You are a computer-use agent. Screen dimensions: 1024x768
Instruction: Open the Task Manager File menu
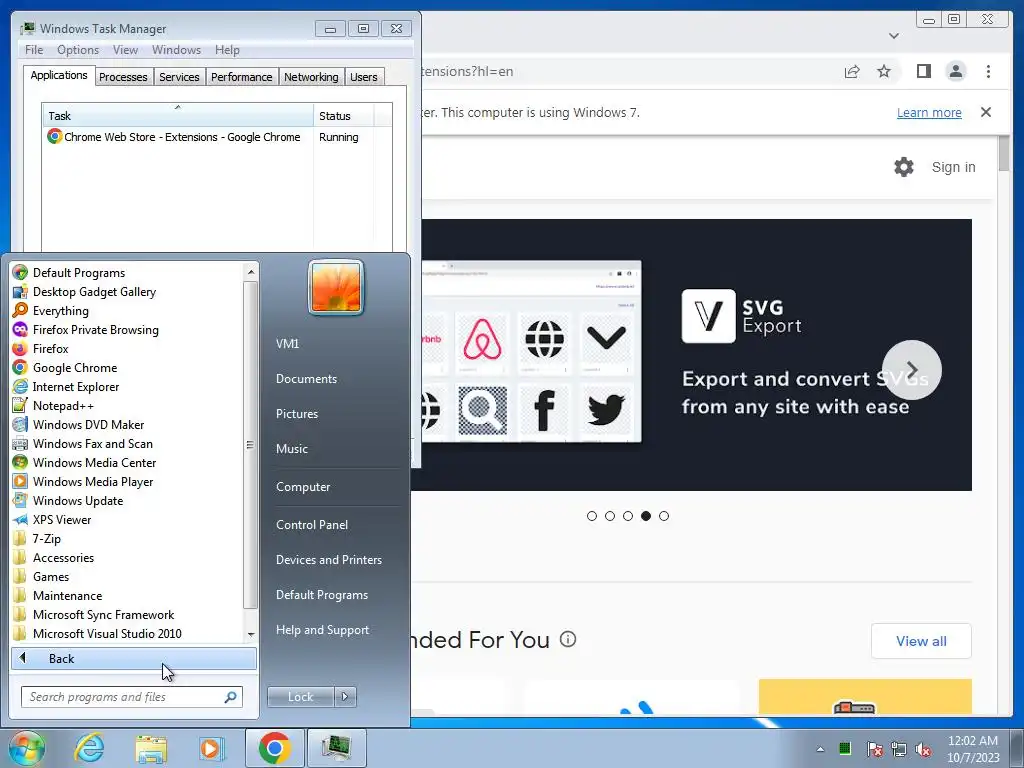point(34,50)
